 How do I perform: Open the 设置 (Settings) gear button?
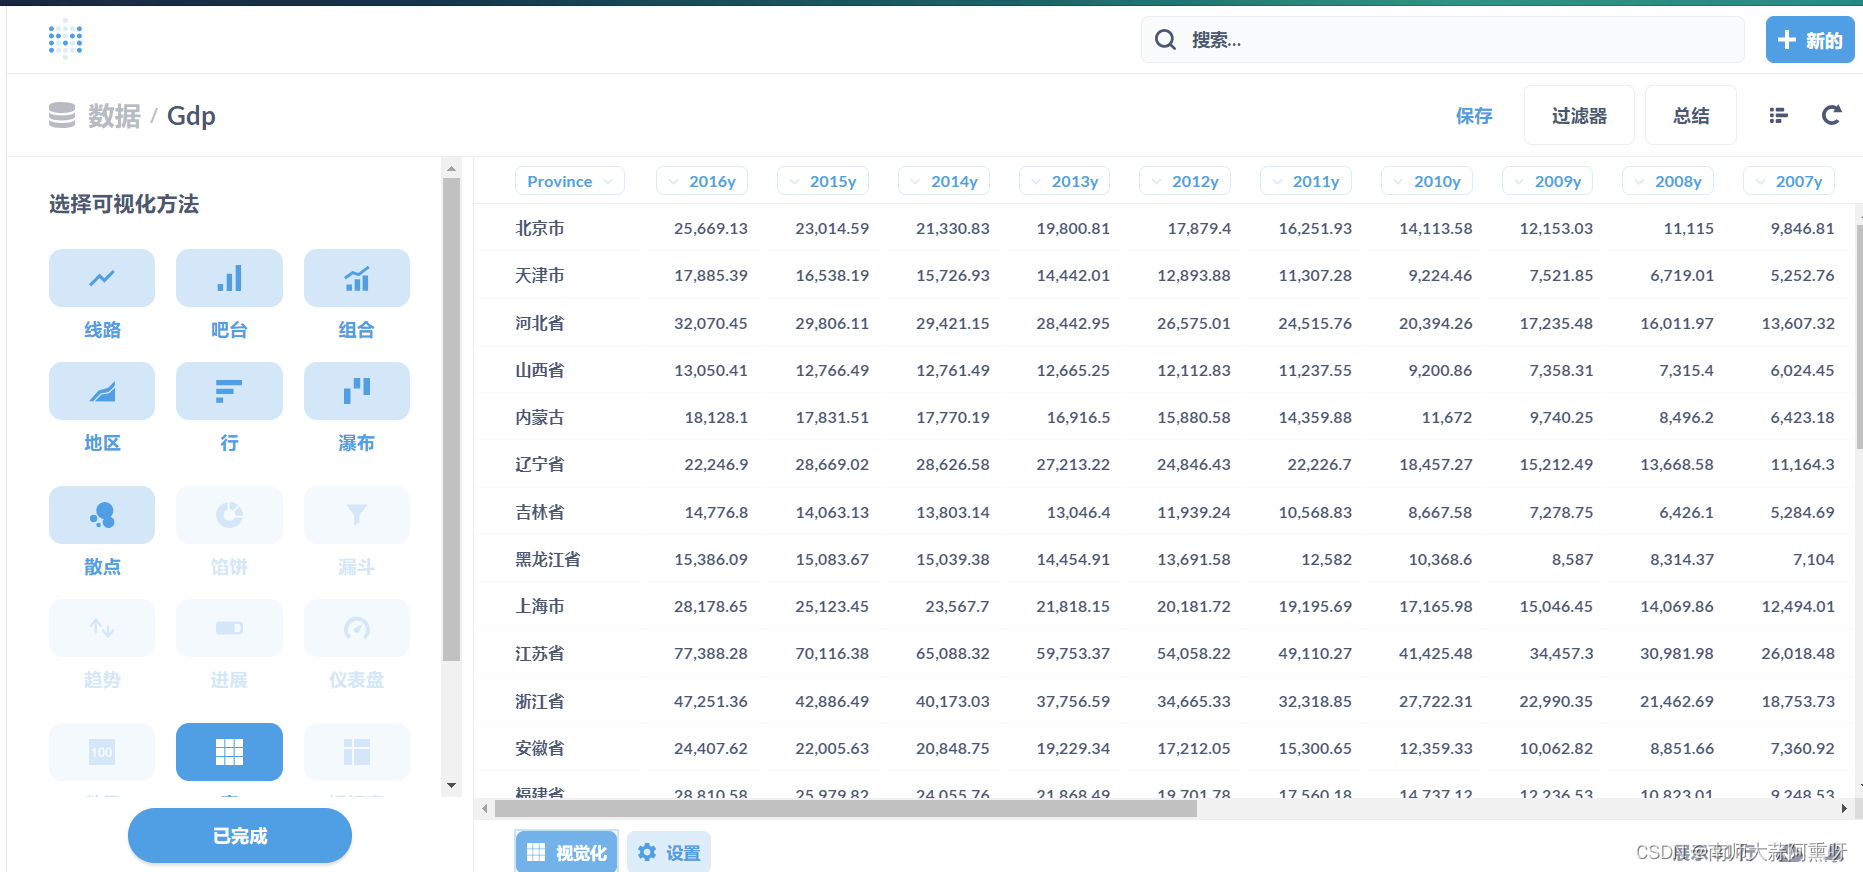click(x=669, y=852)
